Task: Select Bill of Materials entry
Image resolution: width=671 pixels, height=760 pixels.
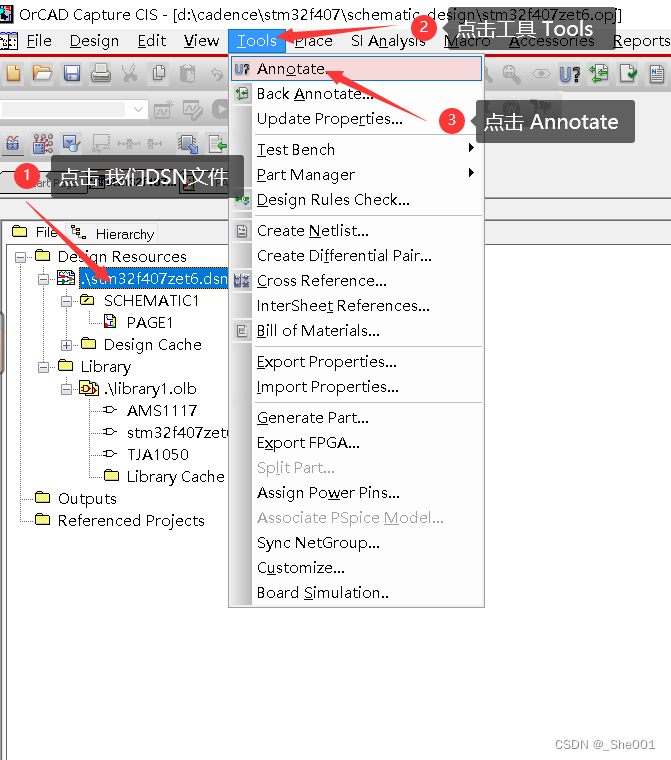Action: pyautogui.click(x=357, y=331)
